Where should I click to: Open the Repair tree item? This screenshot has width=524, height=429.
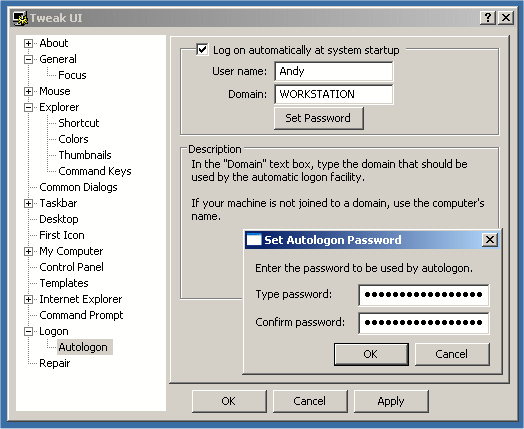click(55, 363)
